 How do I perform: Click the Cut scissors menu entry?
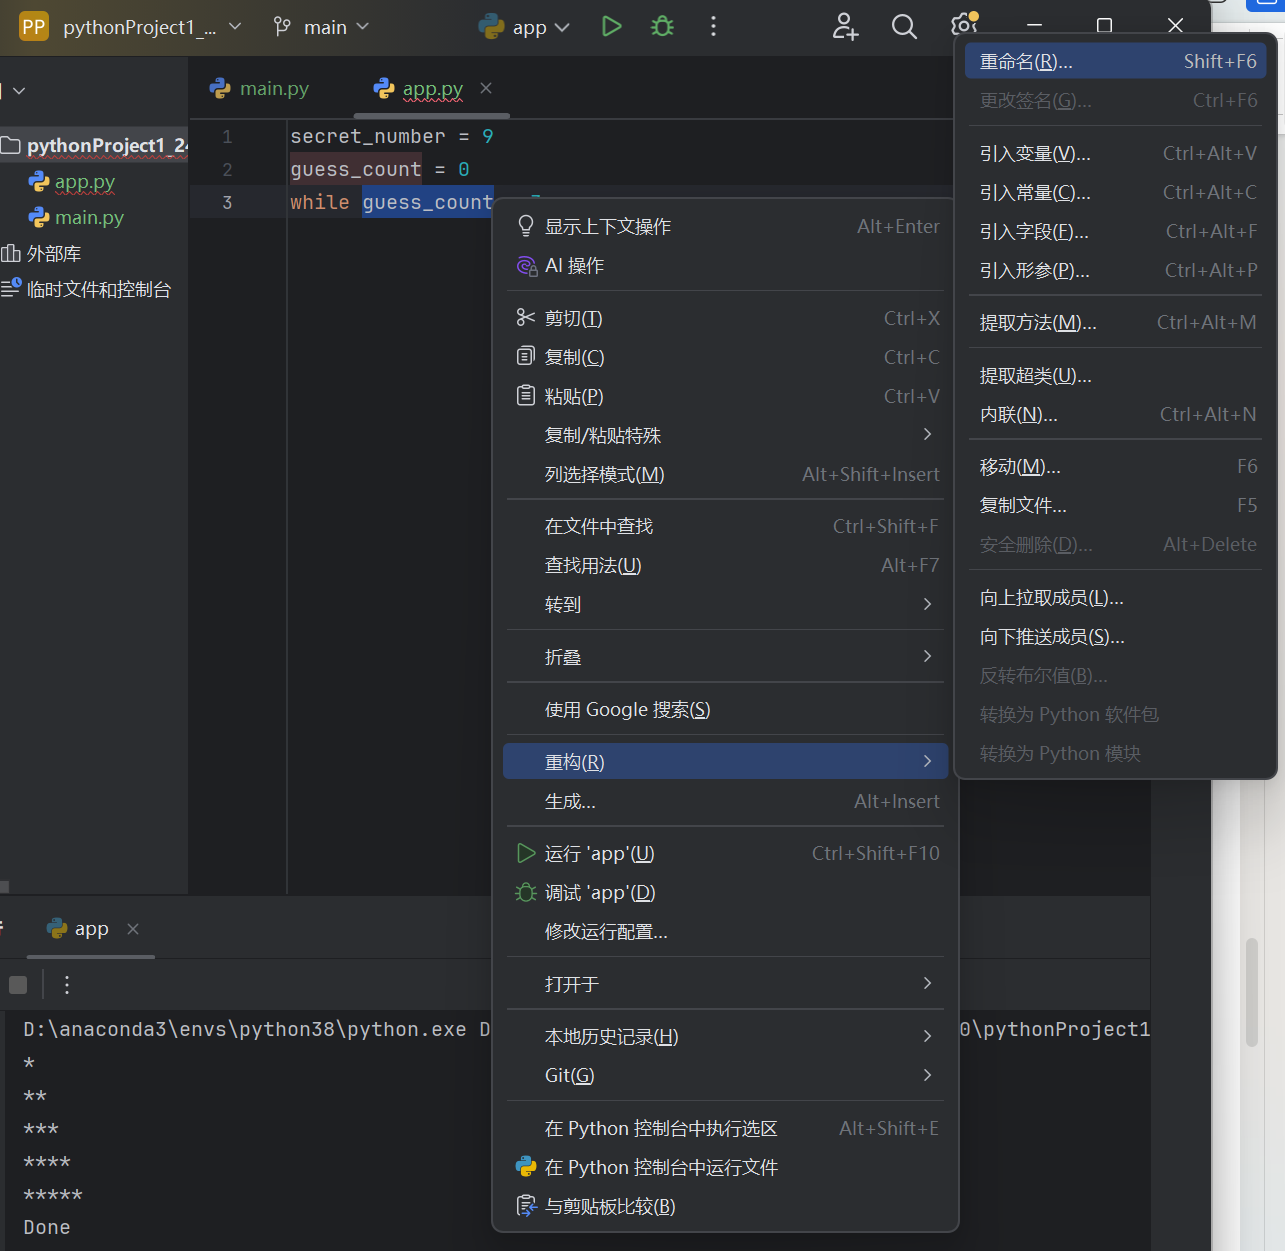click(x=727, y=318)
